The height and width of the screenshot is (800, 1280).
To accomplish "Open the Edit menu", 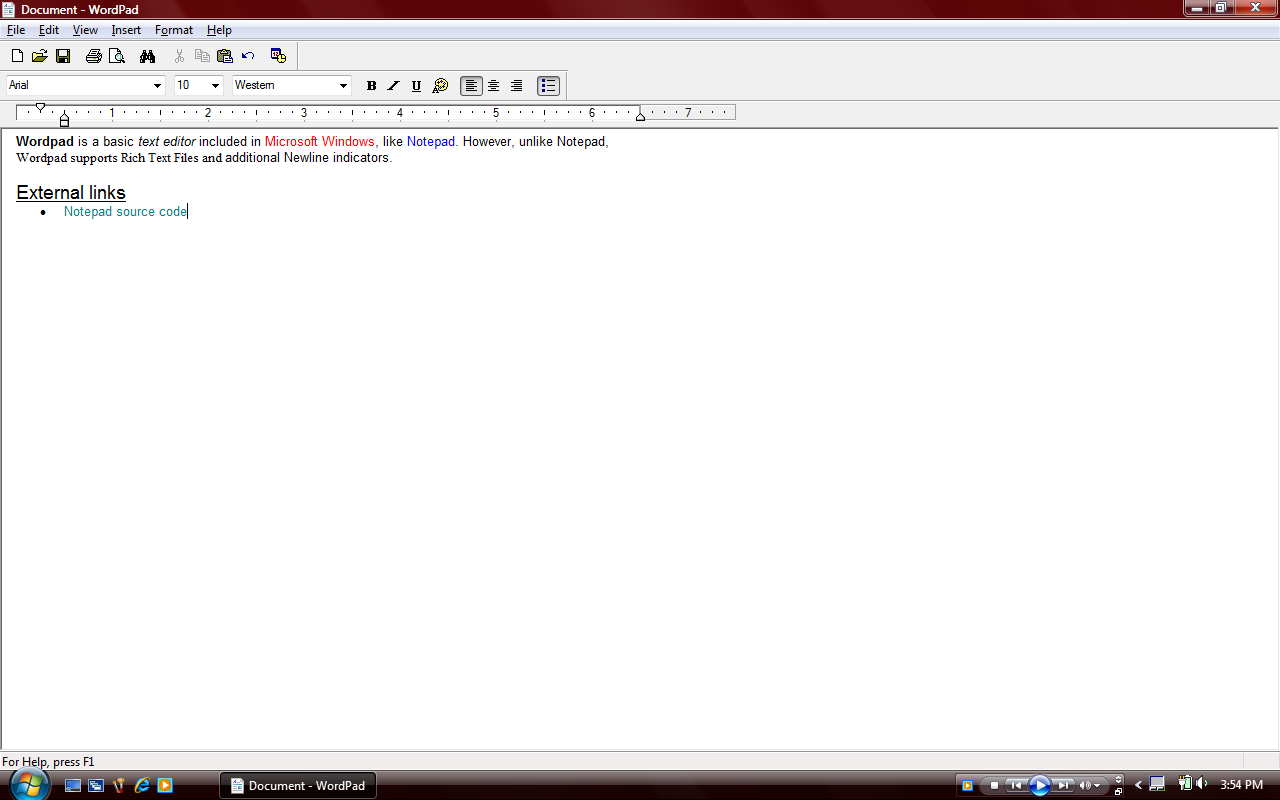I will [x=49, y=30].
